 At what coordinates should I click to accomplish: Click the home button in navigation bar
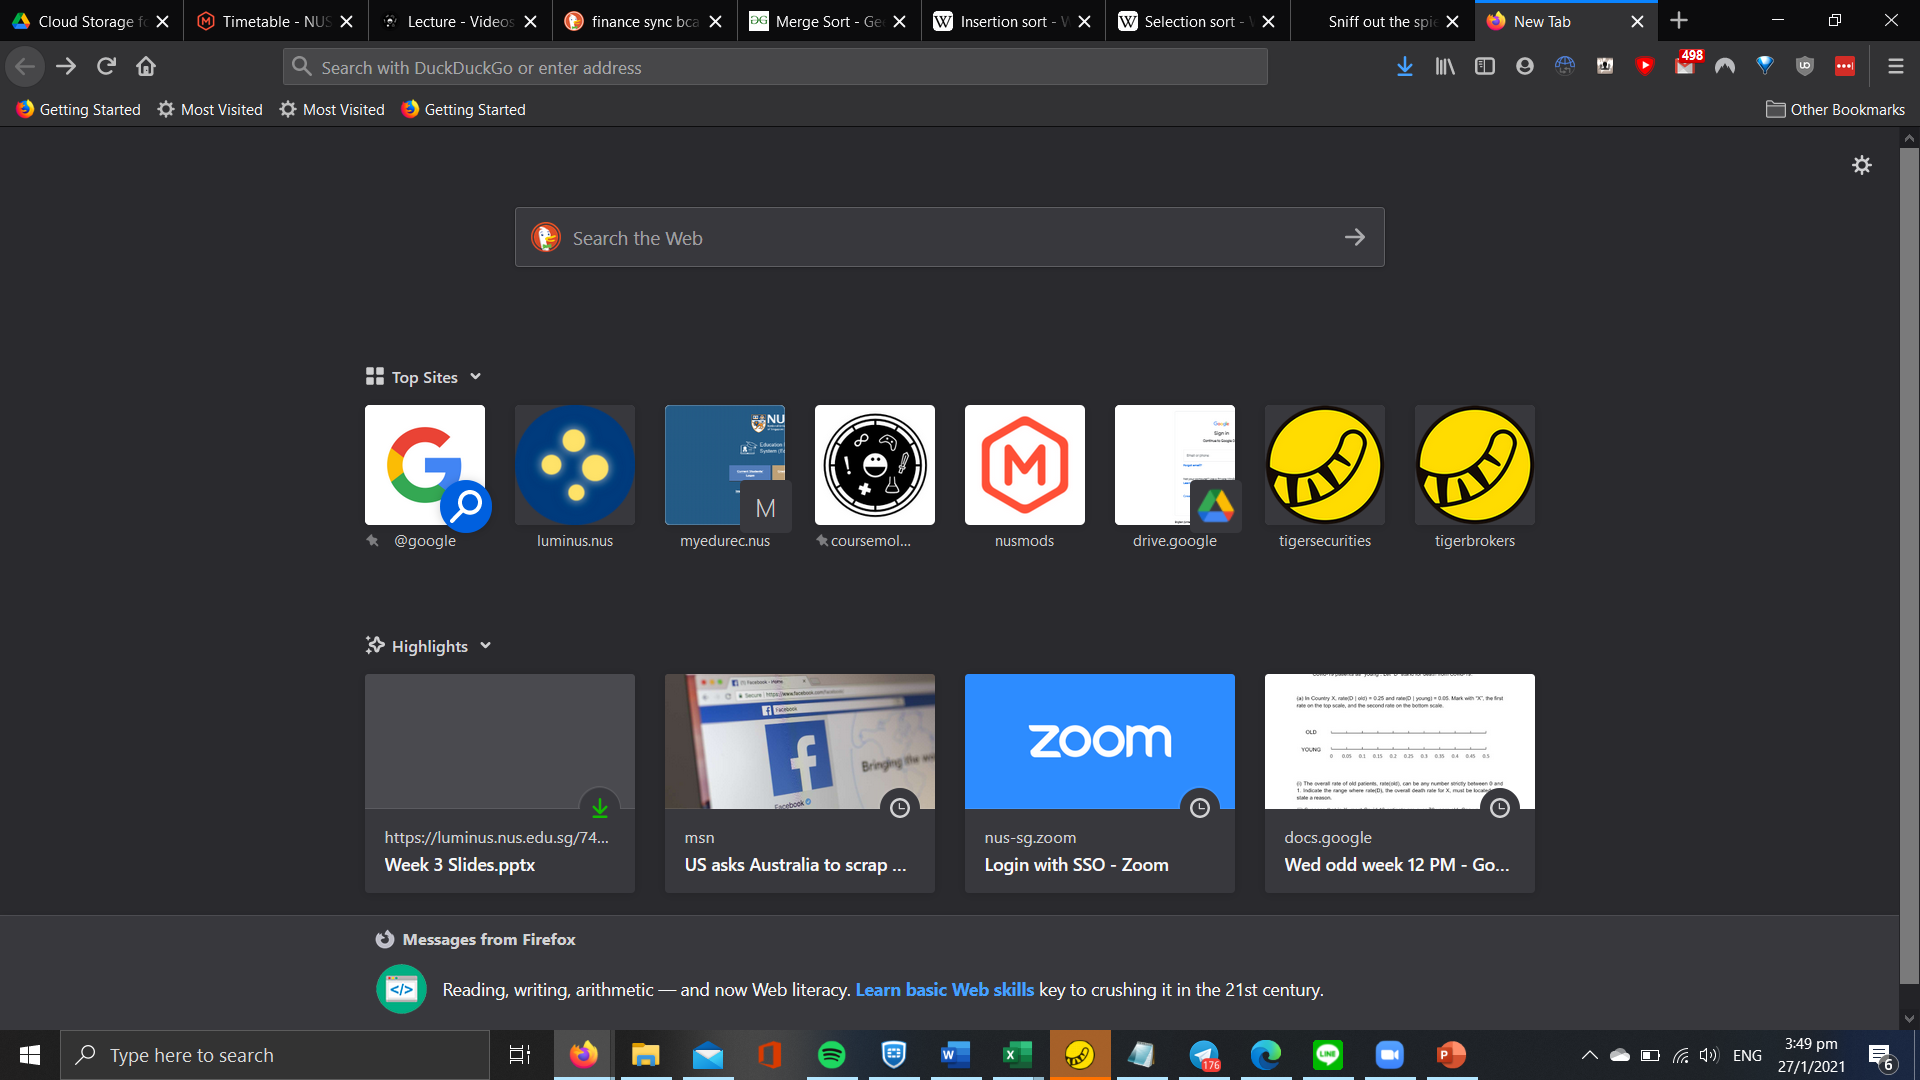coord(146,66)
